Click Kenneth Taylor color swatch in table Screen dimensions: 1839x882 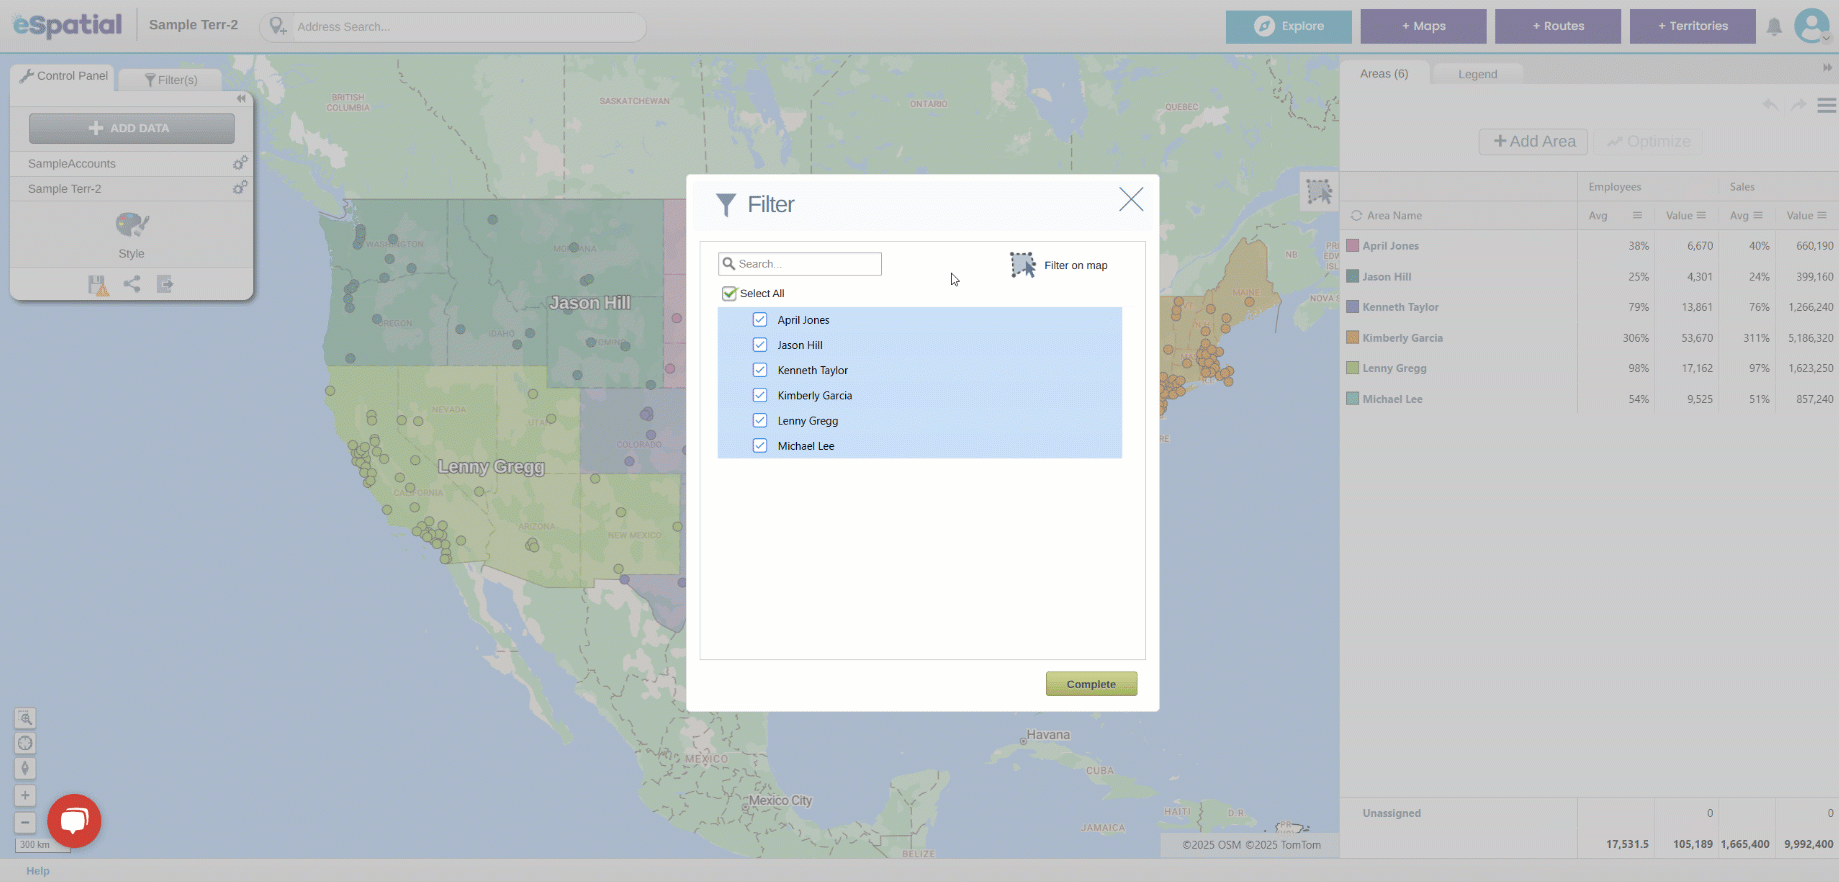(1352, 307)
